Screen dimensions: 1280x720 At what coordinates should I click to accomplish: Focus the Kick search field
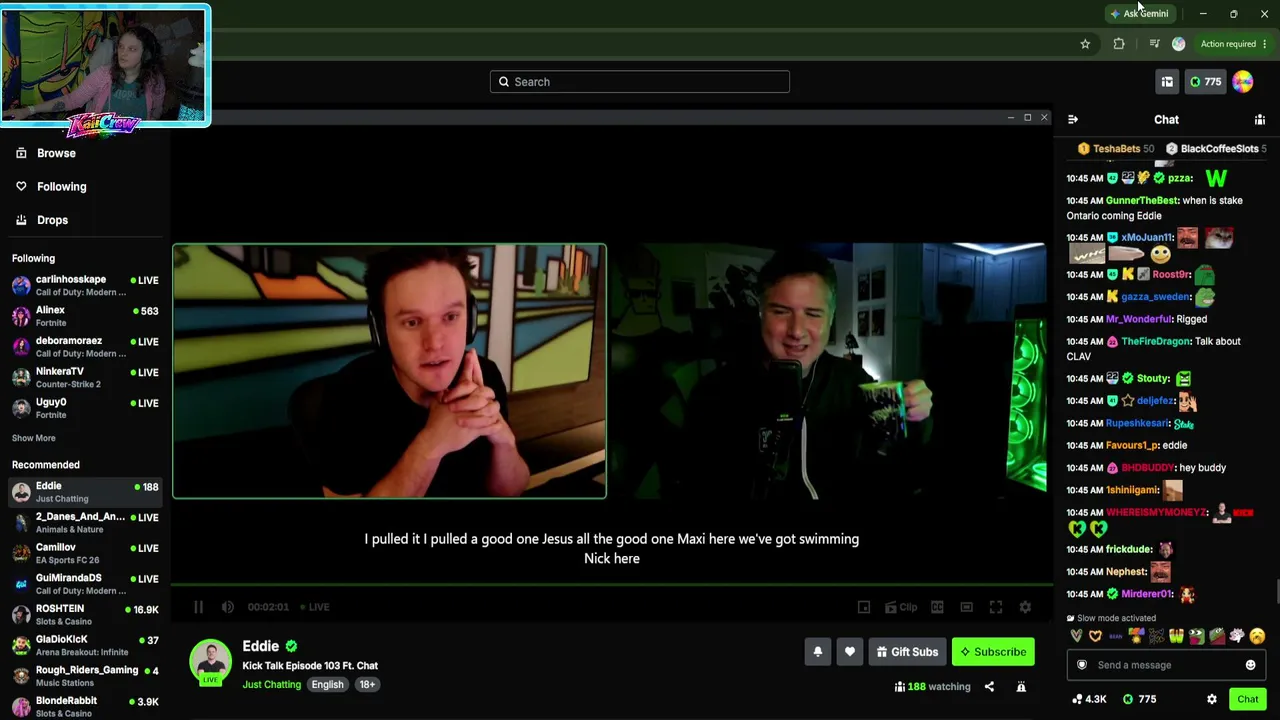coord(640,82)
